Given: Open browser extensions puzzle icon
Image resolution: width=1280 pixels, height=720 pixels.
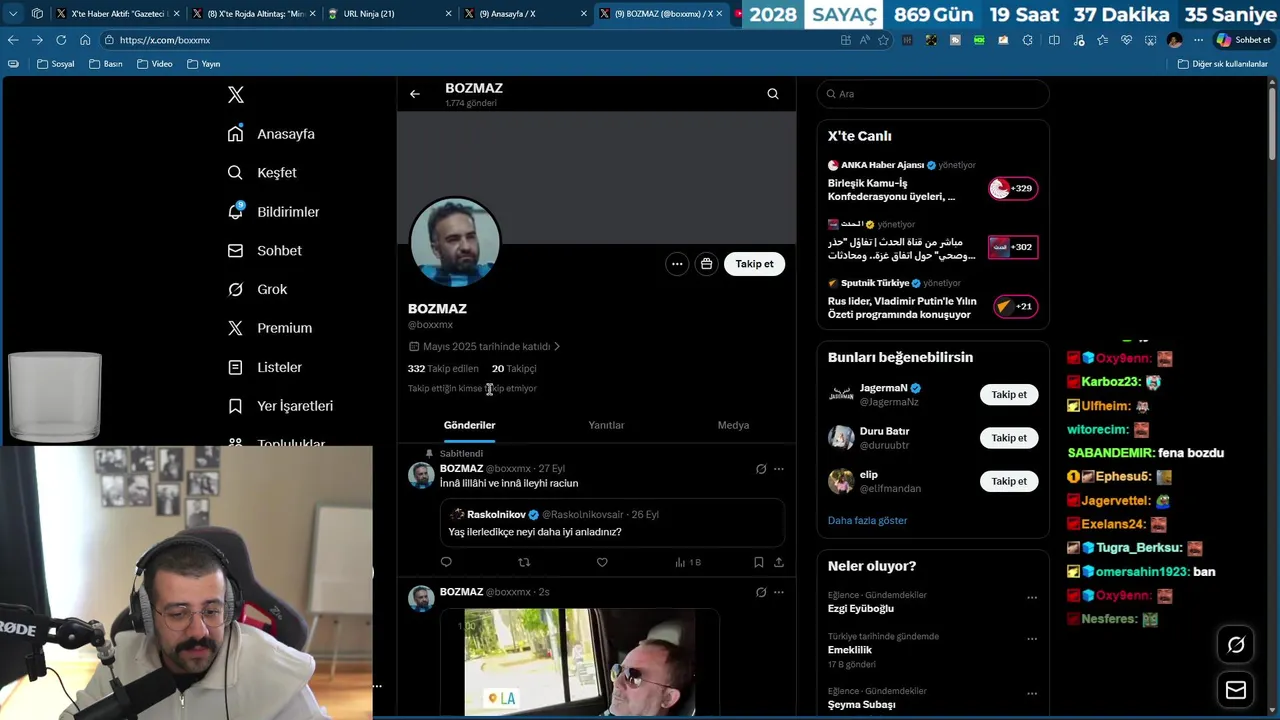Looking at the screenshot, I should click(x=1028, y=40).
